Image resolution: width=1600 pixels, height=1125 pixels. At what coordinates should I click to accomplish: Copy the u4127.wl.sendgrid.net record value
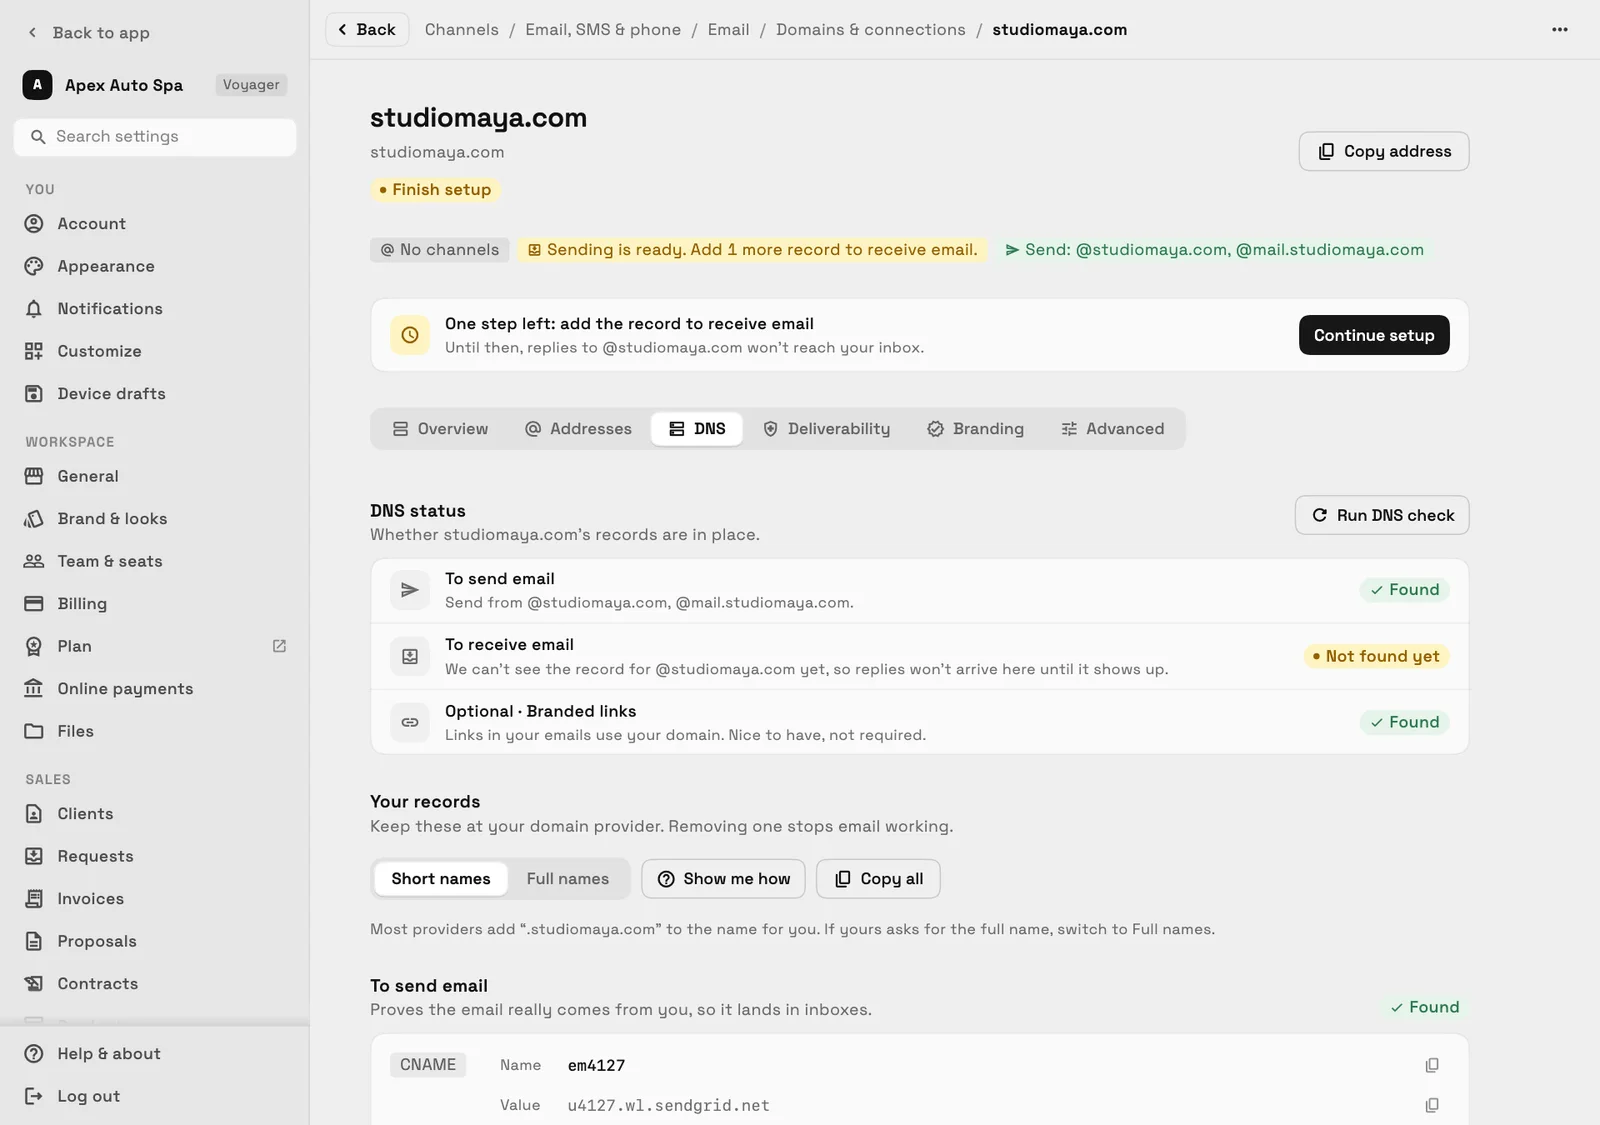[1432, 1105]
